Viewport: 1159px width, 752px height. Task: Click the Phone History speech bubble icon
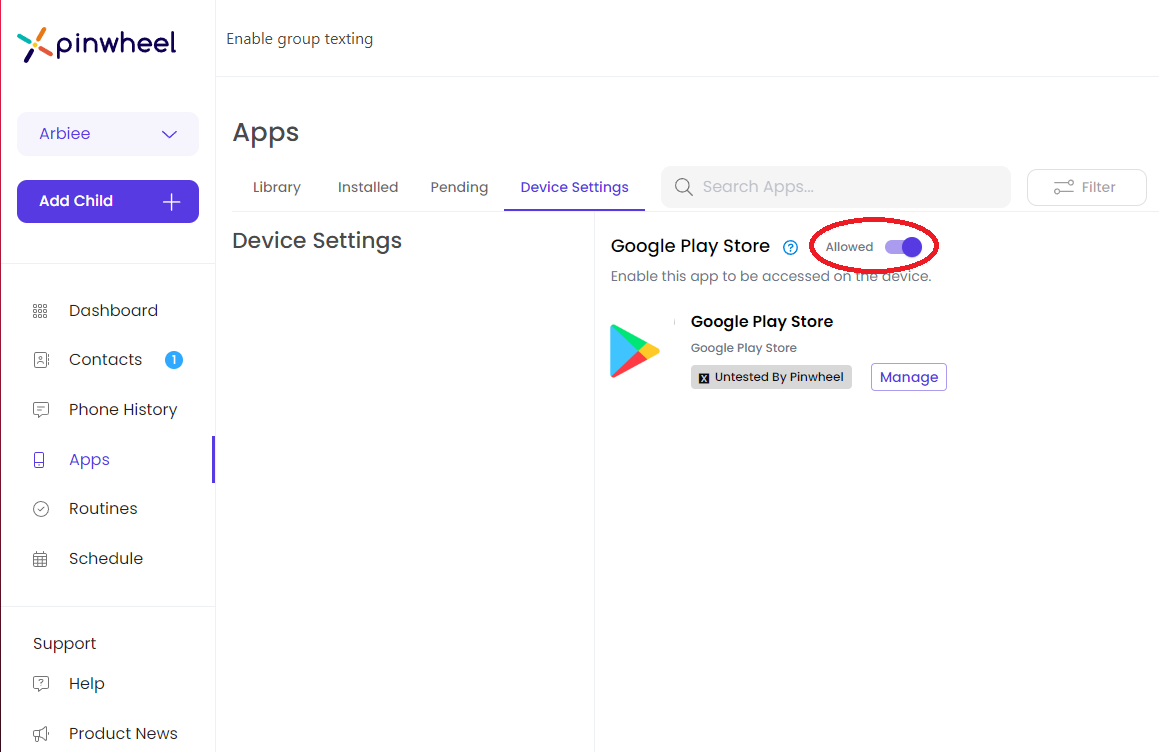pyautogui.click(x=40, y=409)
